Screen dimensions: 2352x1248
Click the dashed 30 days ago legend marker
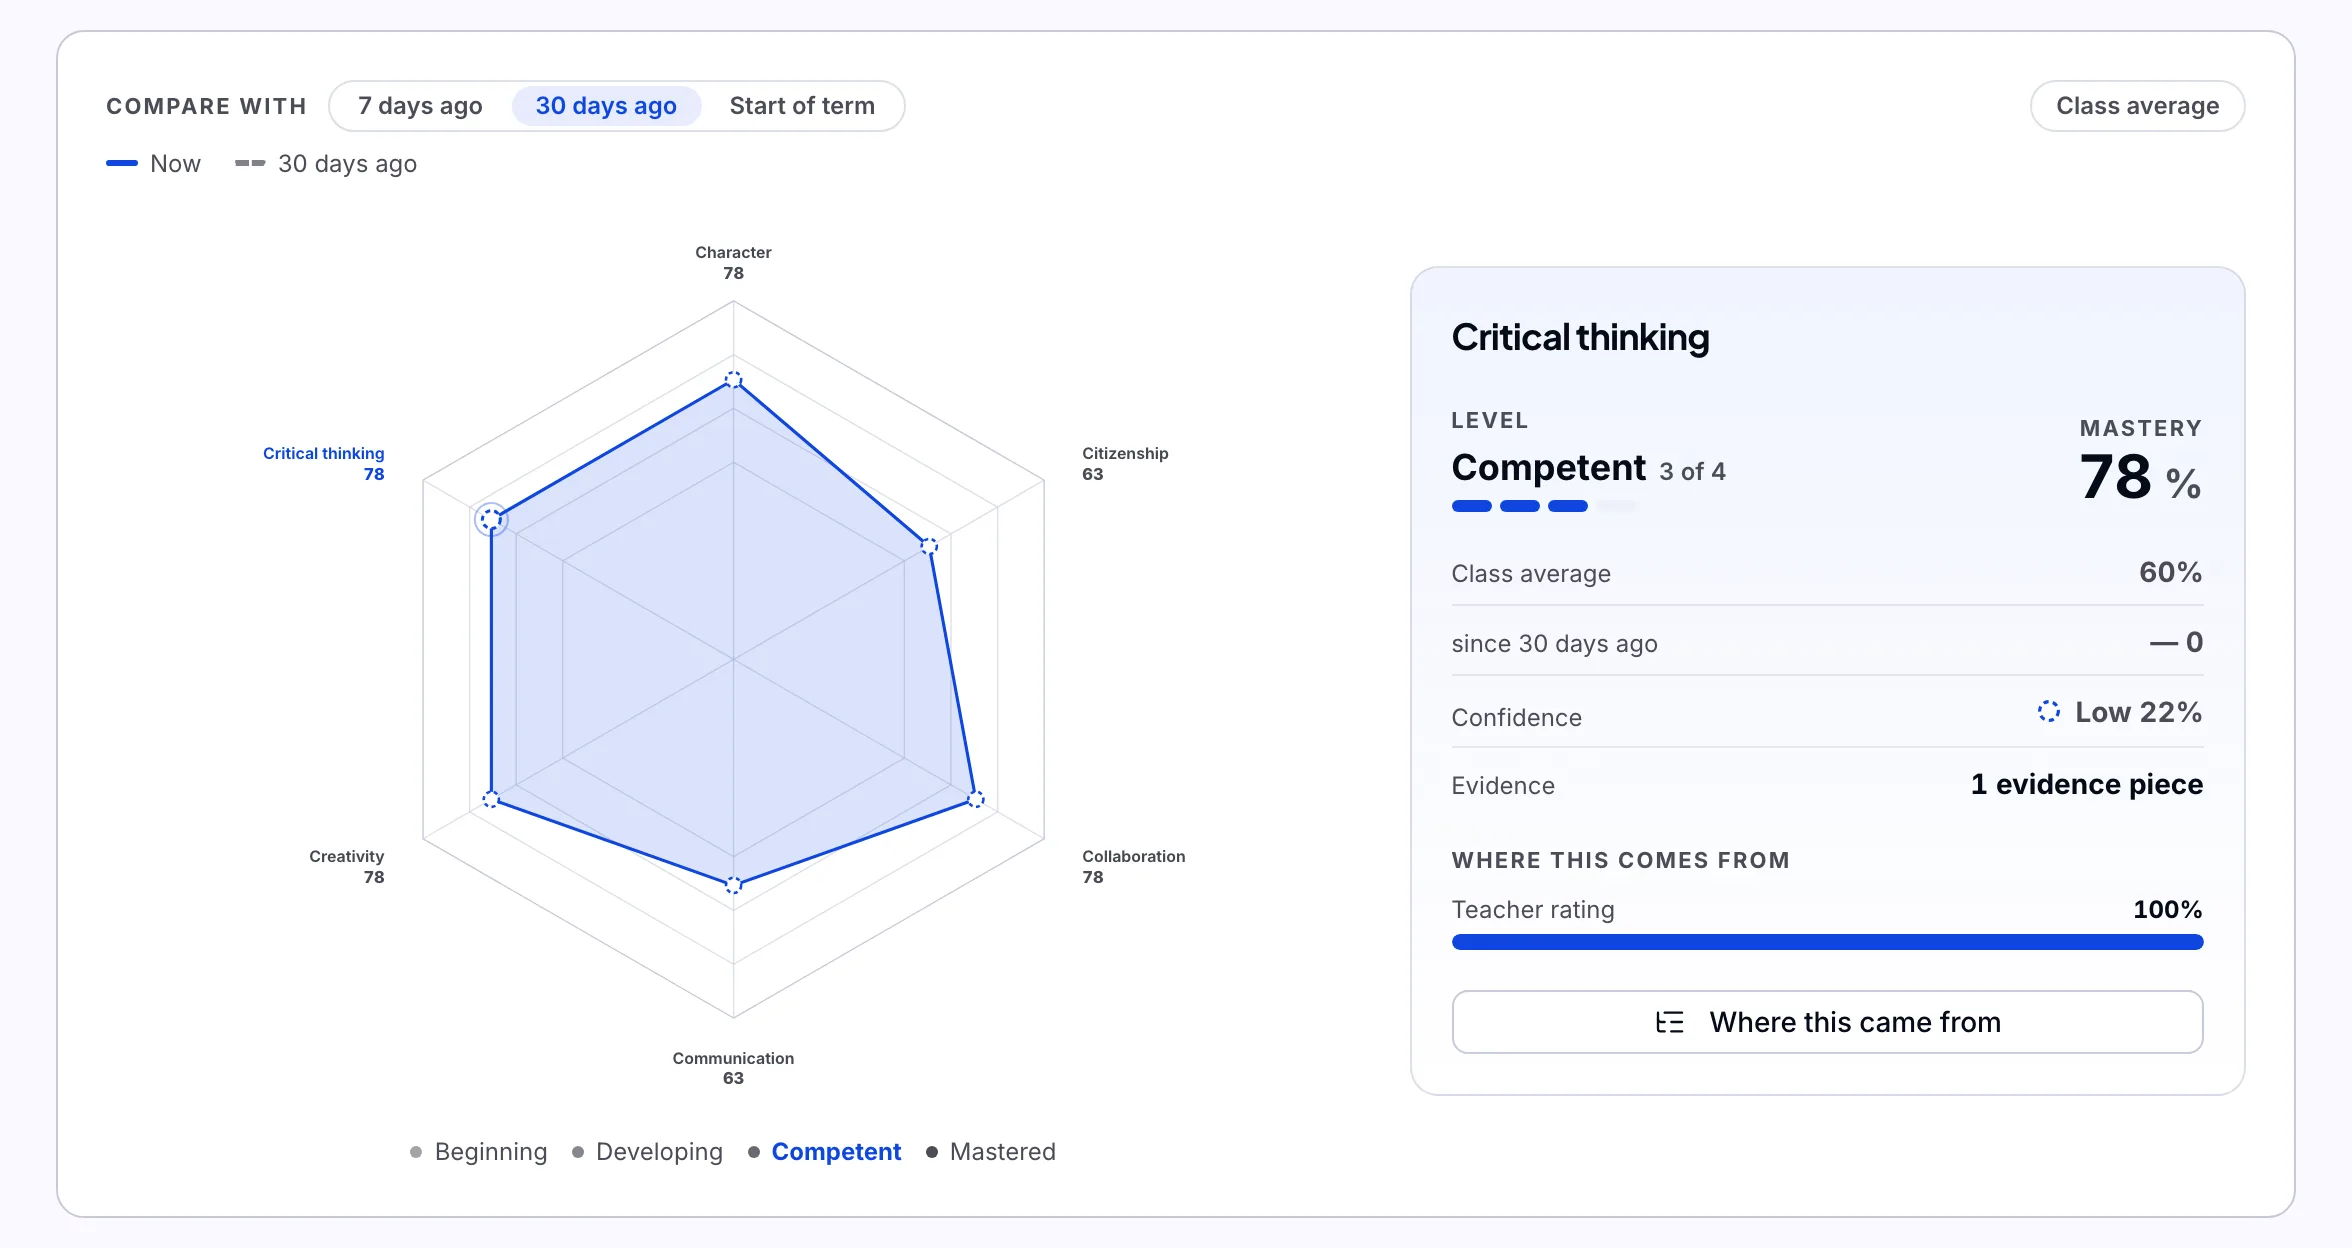pos(250,163)
